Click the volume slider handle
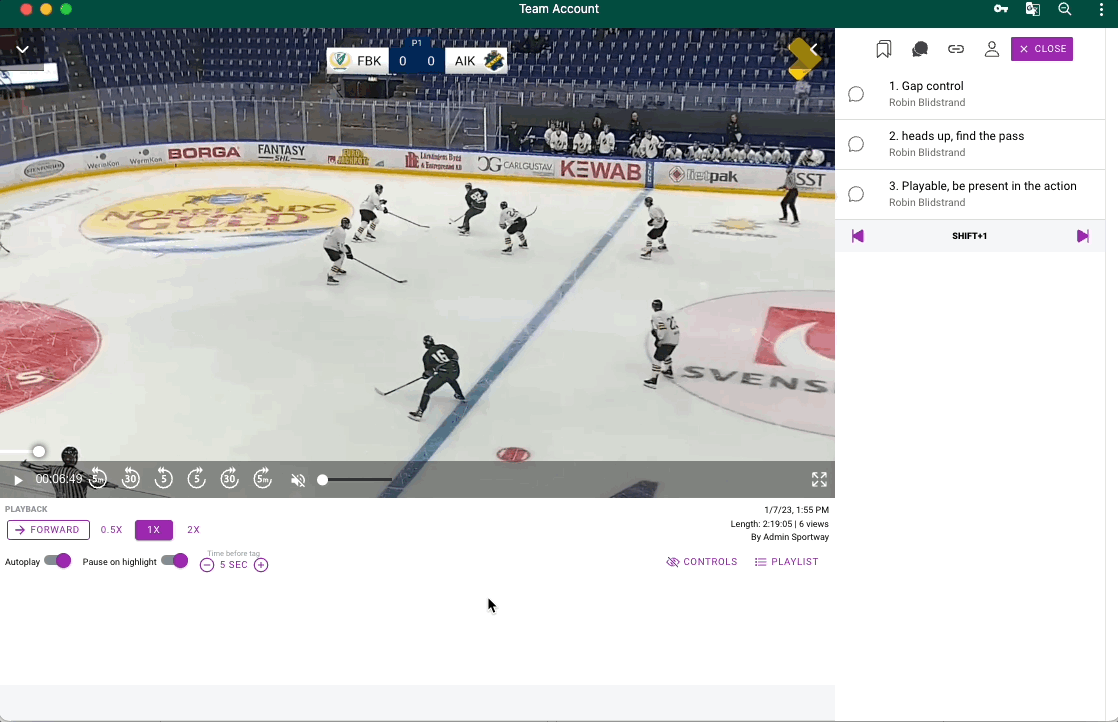This screenshot has width=1118, height=722. click(322, 480)
